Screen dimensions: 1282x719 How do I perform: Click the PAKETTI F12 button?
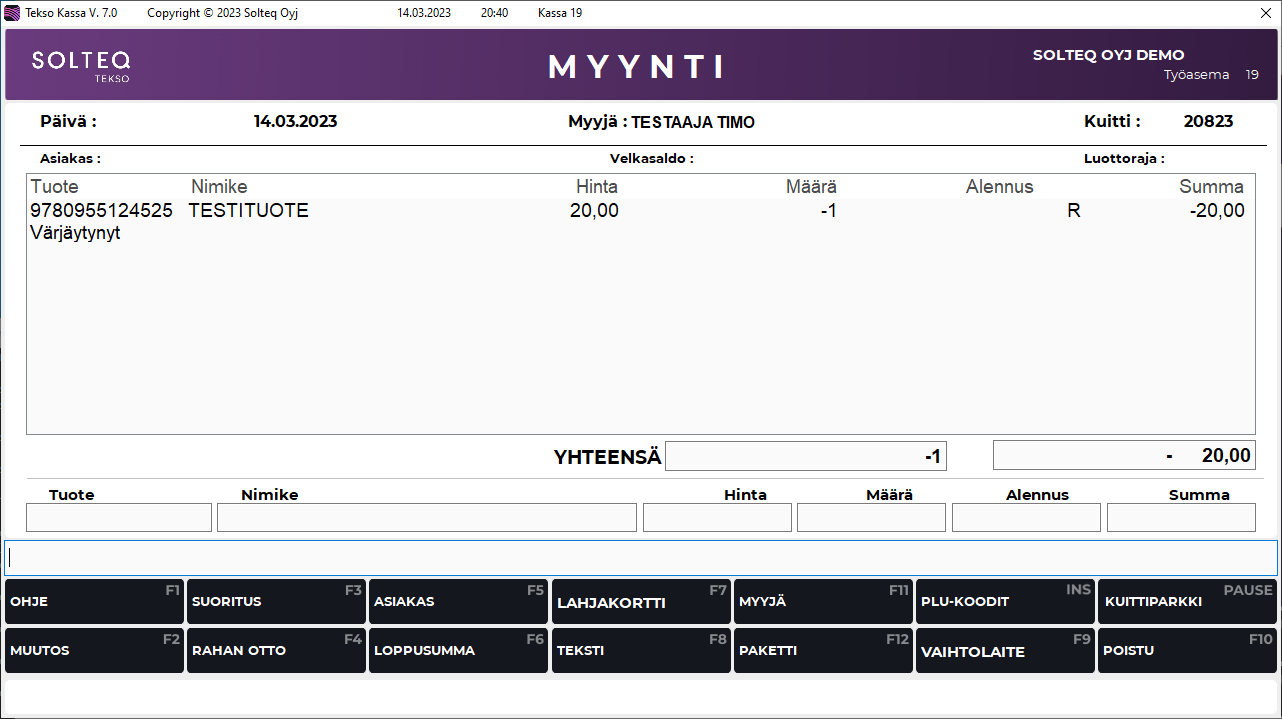point(823,651)
